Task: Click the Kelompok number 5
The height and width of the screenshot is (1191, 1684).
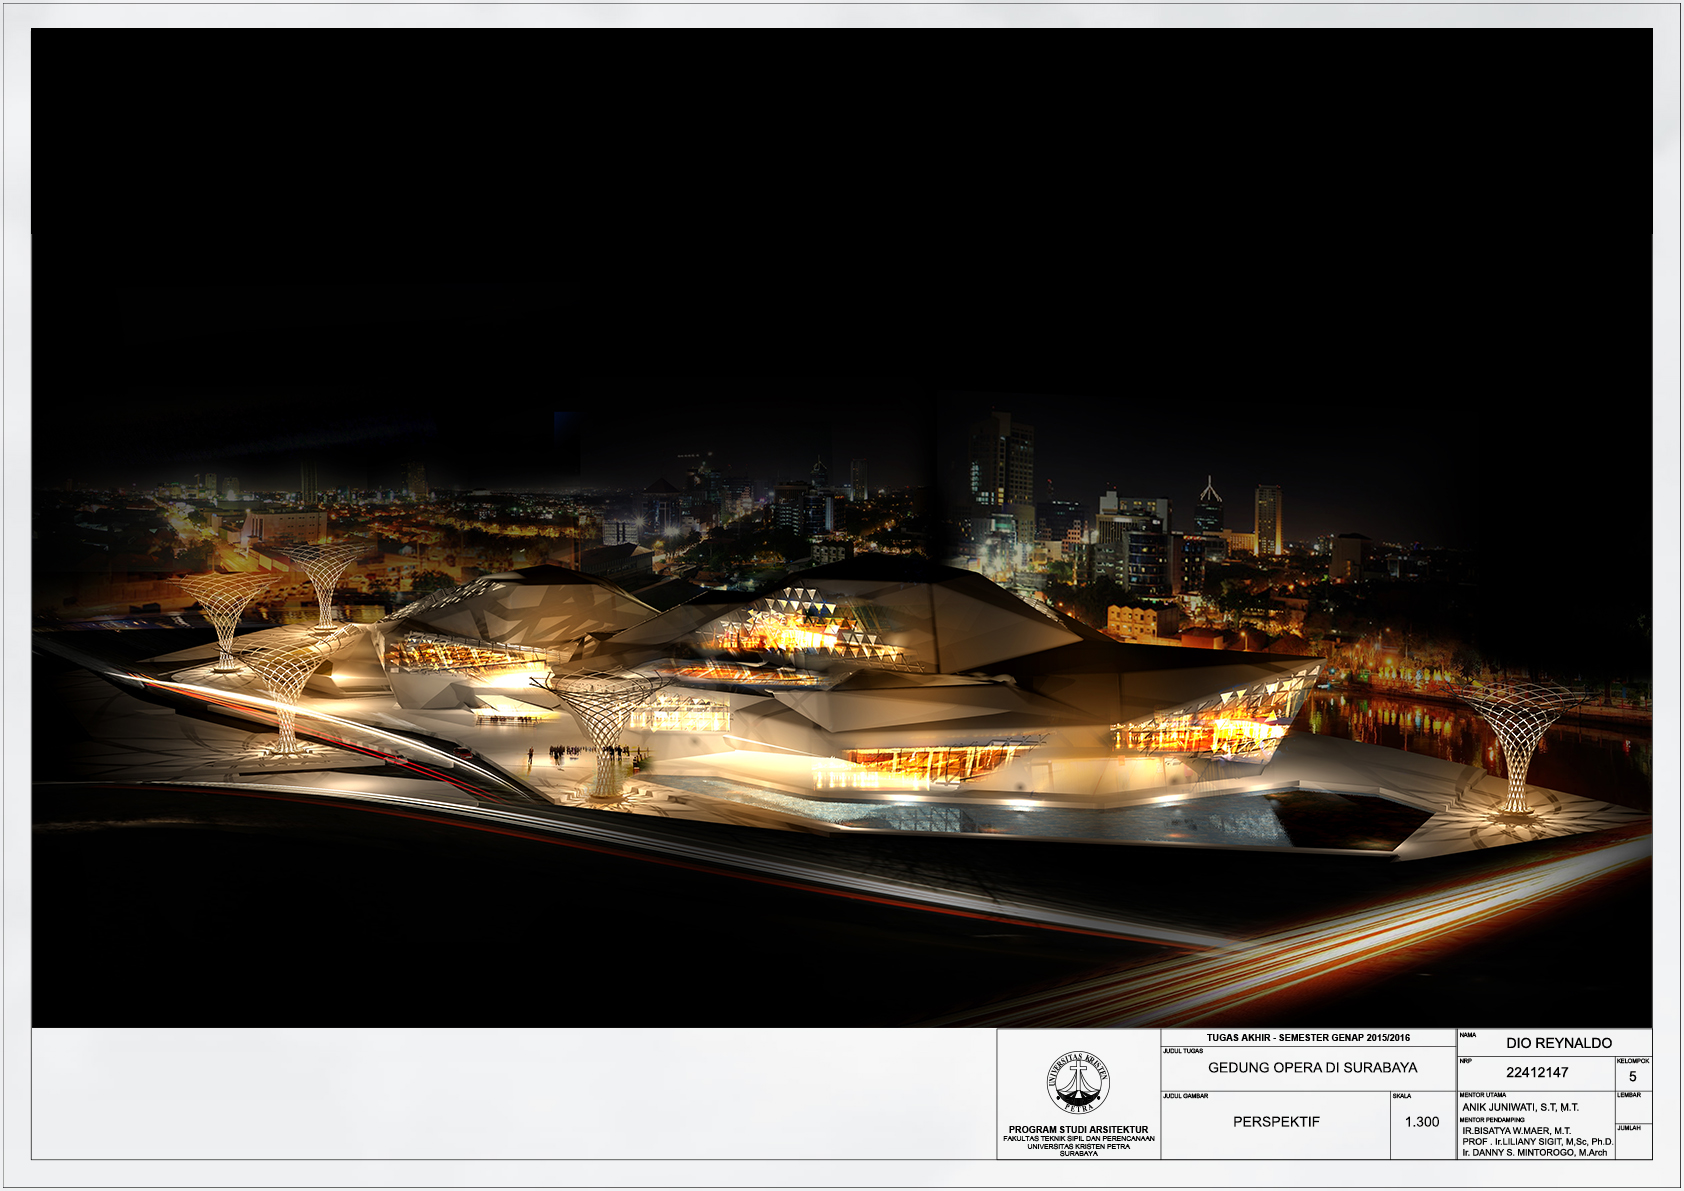Action: pos(1633,1077)
